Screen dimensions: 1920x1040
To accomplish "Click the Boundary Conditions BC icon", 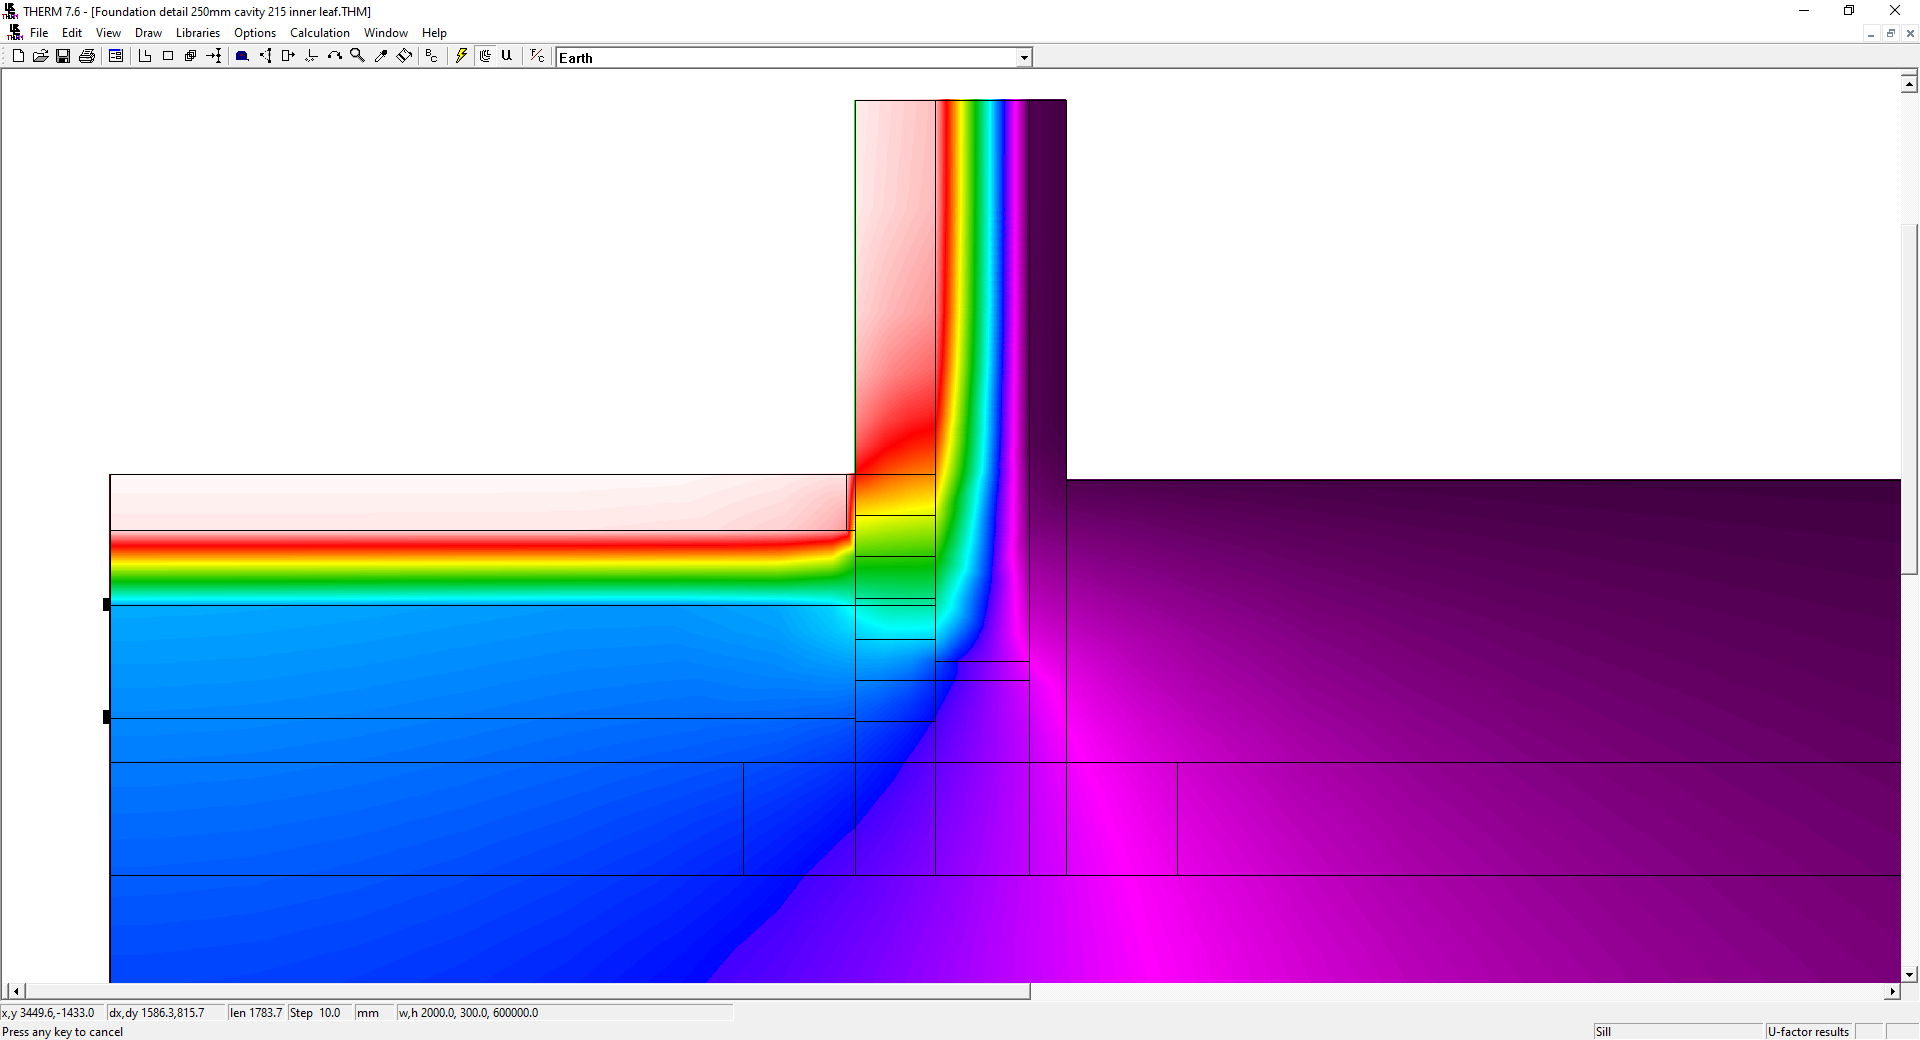I will coord(431,56).
